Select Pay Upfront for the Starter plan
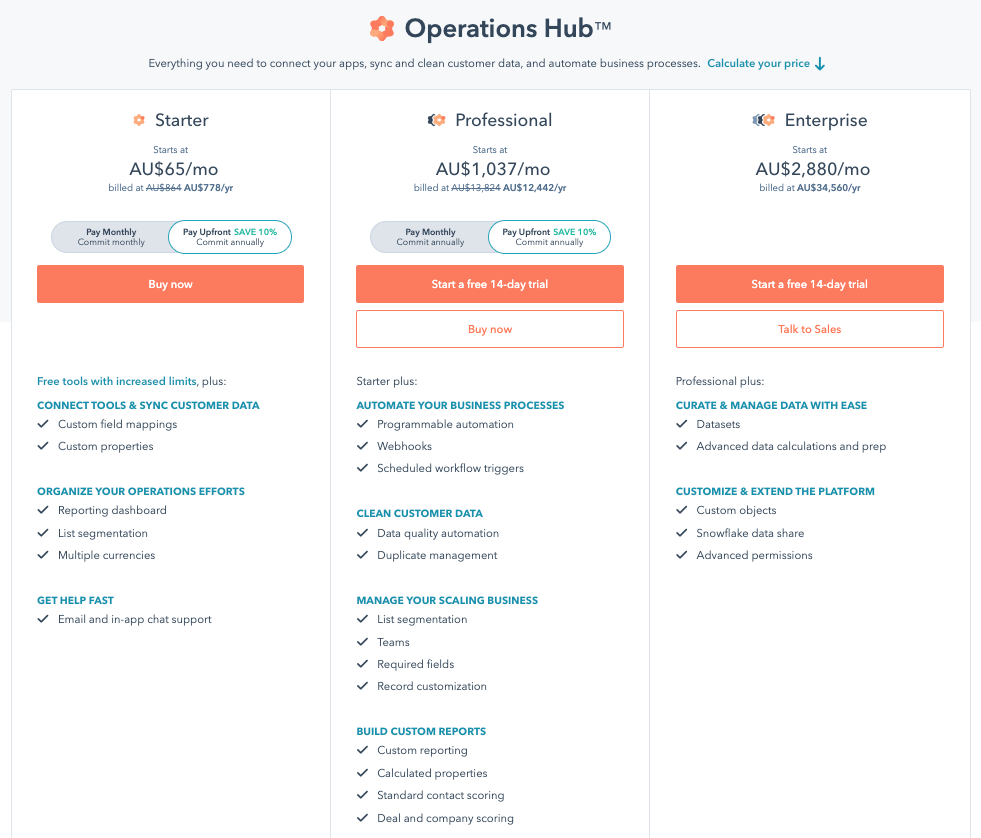Image resolution: width=981 pixels, height=838 pixels. (x=229, y=236)
